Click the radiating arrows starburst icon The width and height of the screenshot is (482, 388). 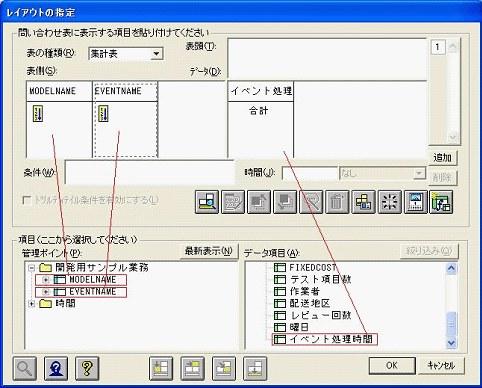pos(390,202)
